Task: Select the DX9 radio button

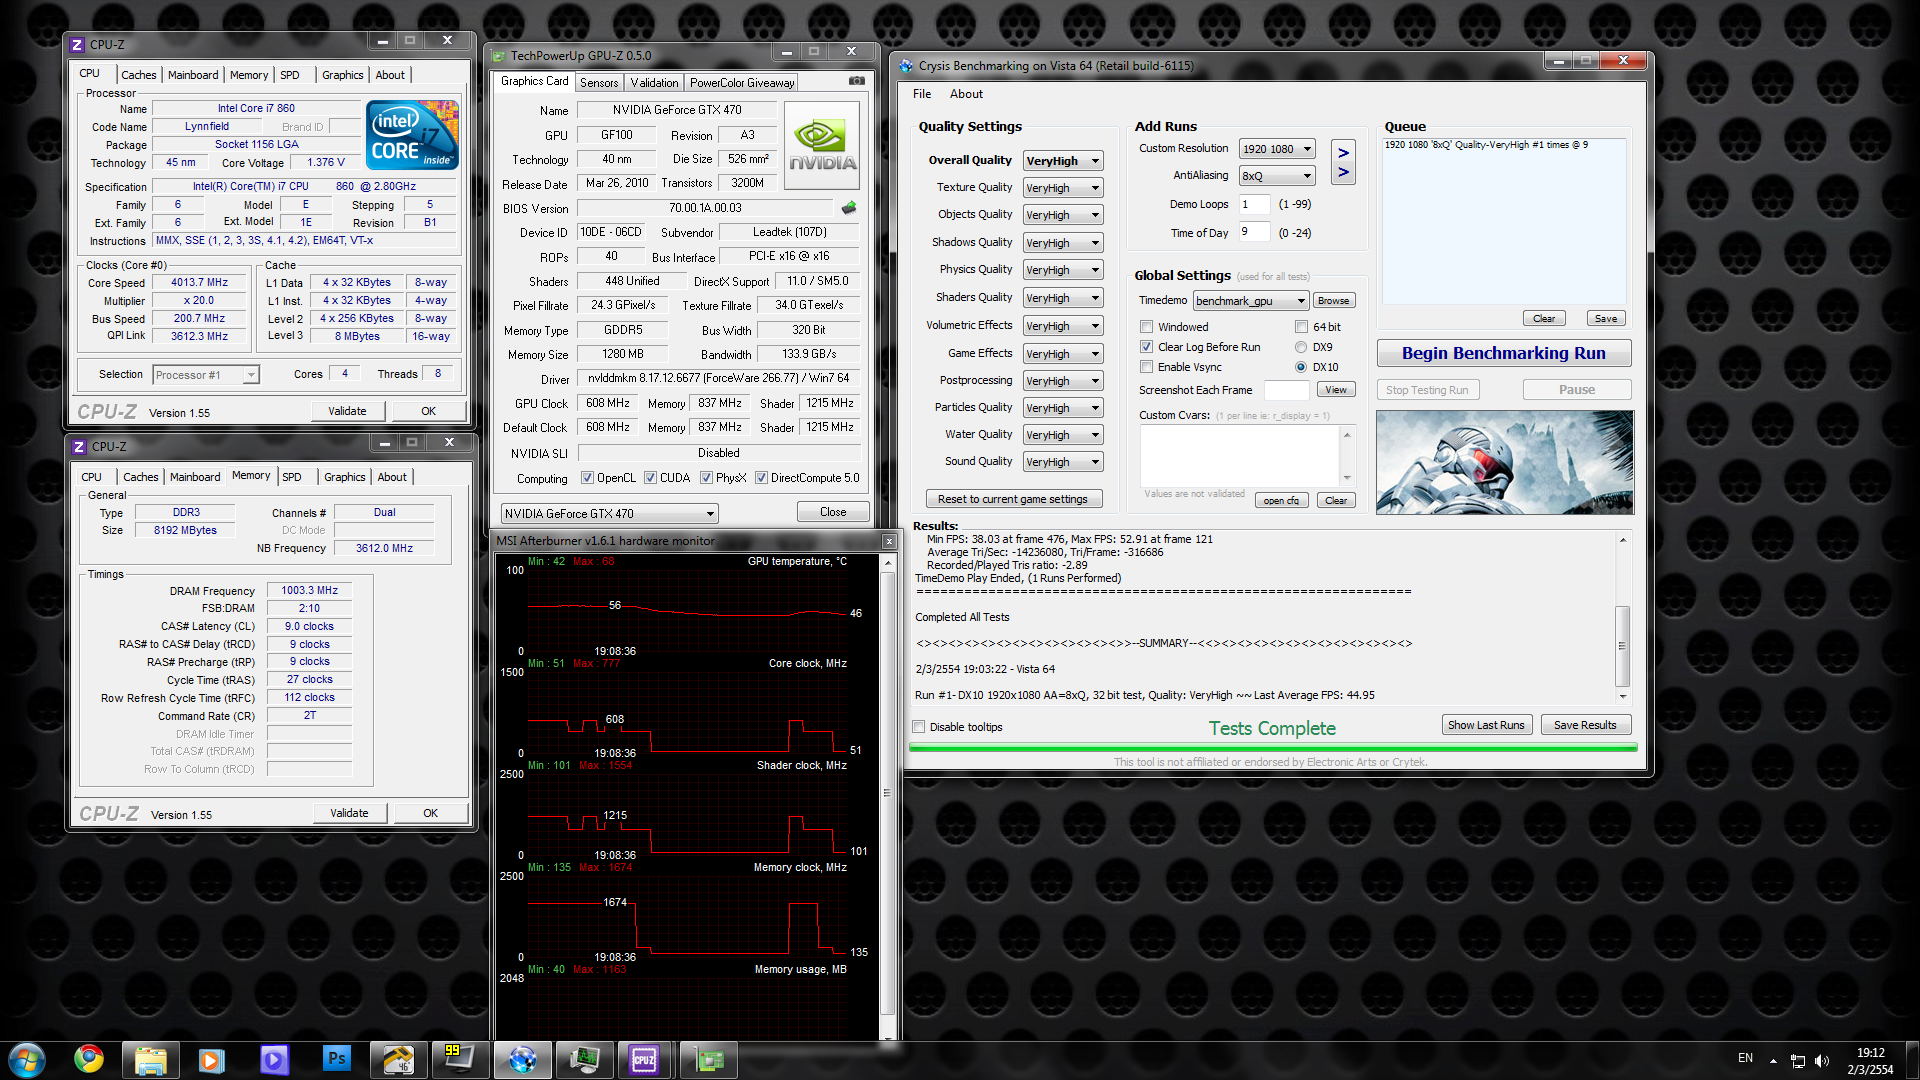Action: point(1301,347)
